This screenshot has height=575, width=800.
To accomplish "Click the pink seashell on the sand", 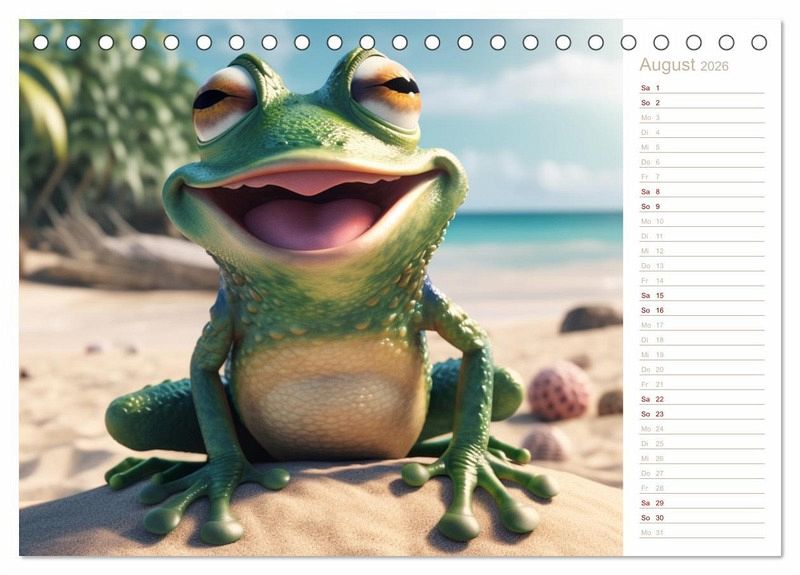I will 558,391.
